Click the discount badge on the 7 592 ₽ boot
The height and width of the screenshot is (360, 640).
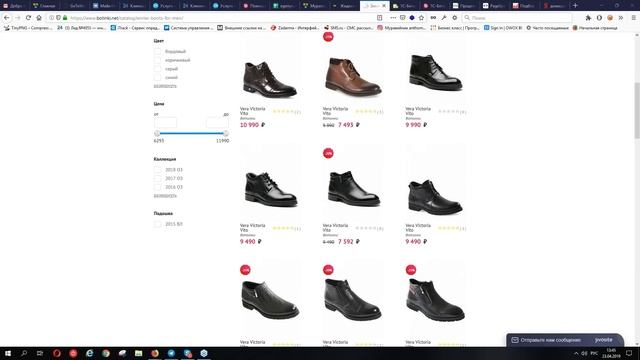(x=328, y=153)
